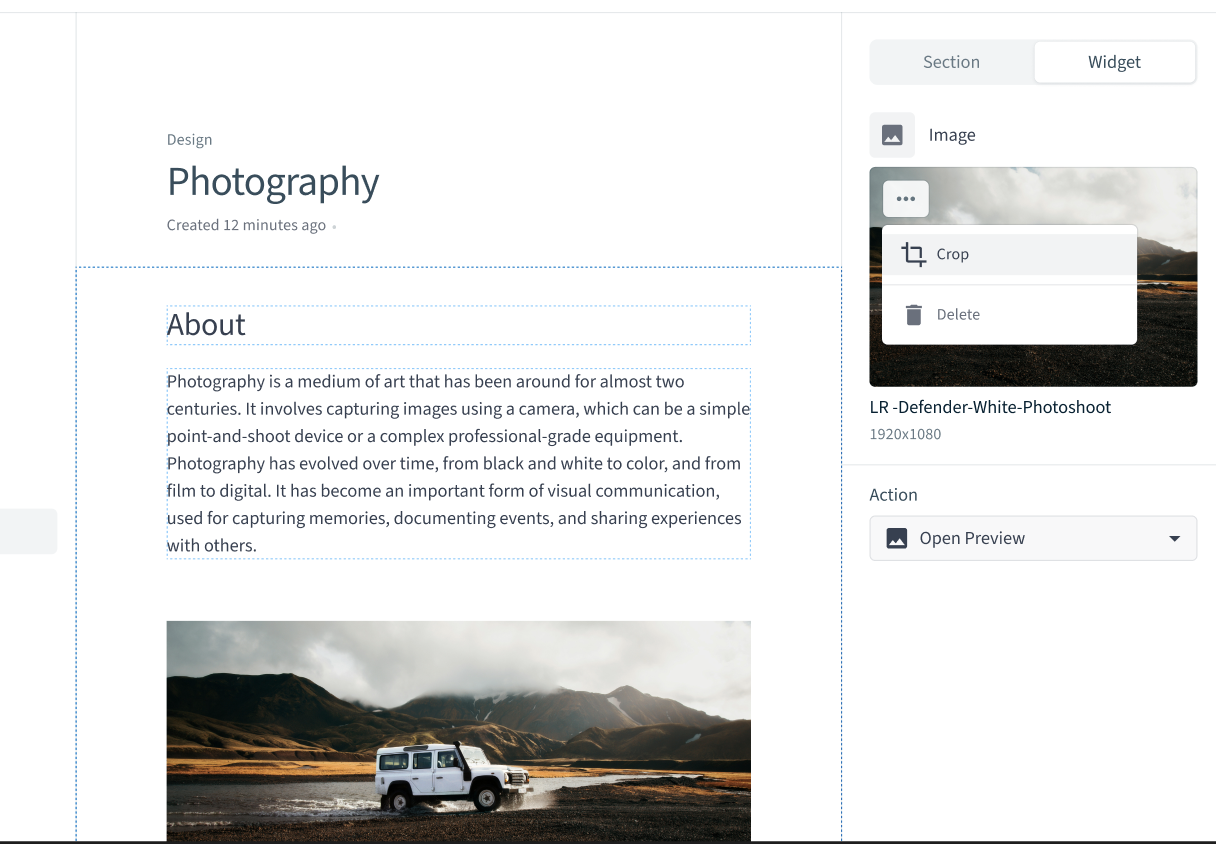Select the Widget tab
The image size is (1216, 844).
(x=1114, y=62)
